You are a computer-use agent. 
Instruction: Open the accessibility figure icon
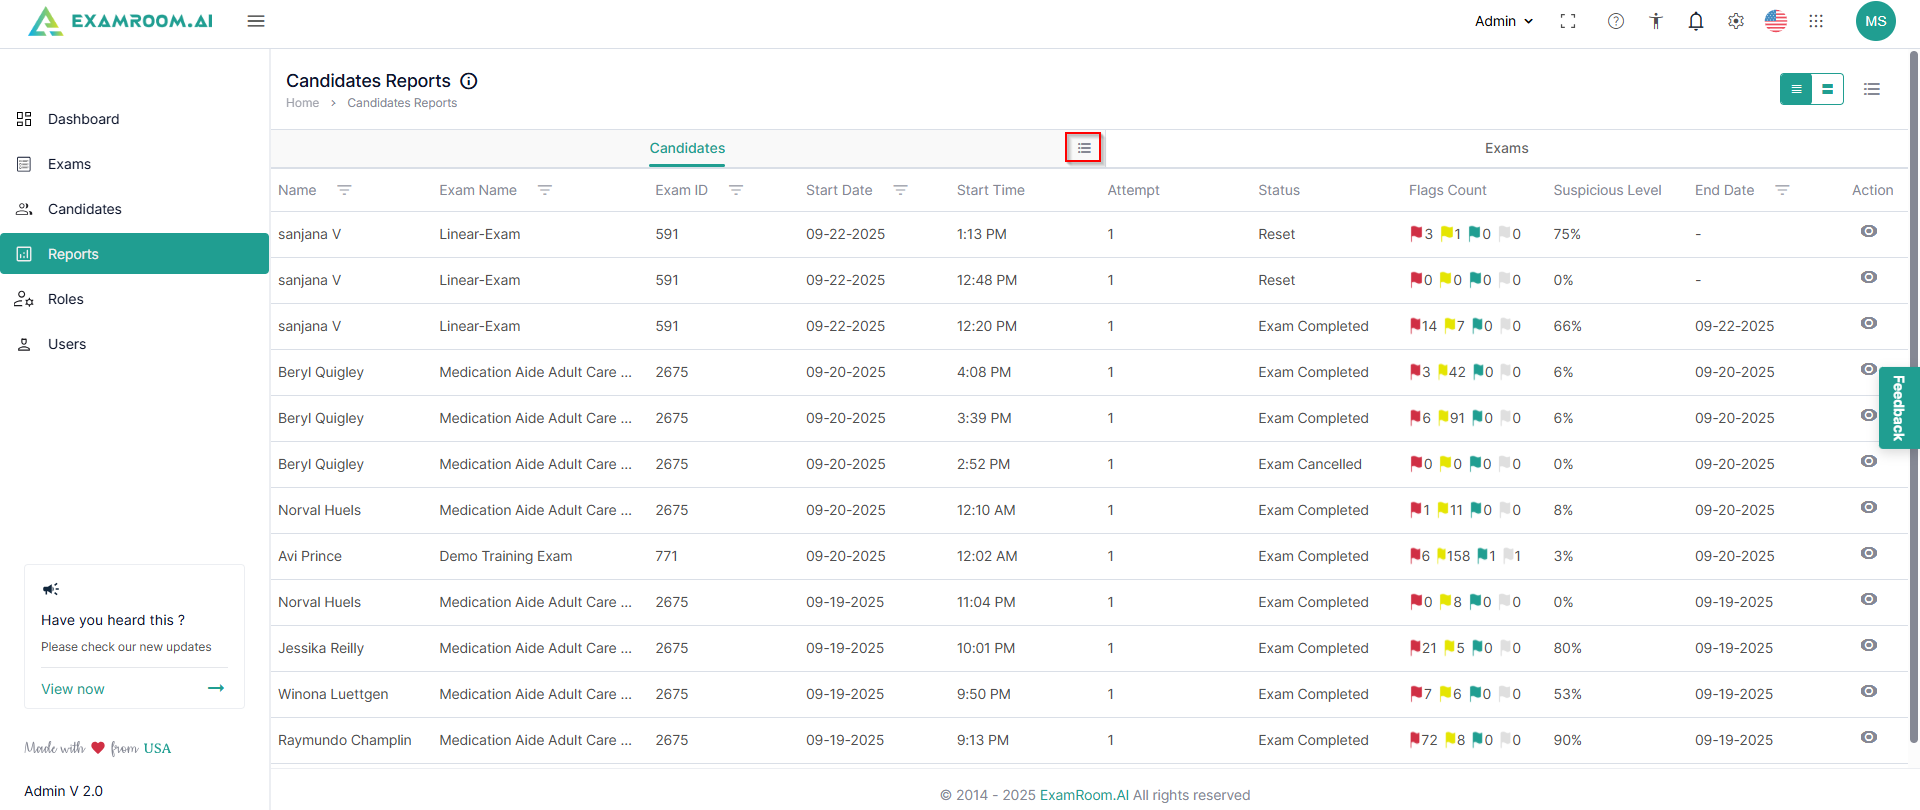1656,21
